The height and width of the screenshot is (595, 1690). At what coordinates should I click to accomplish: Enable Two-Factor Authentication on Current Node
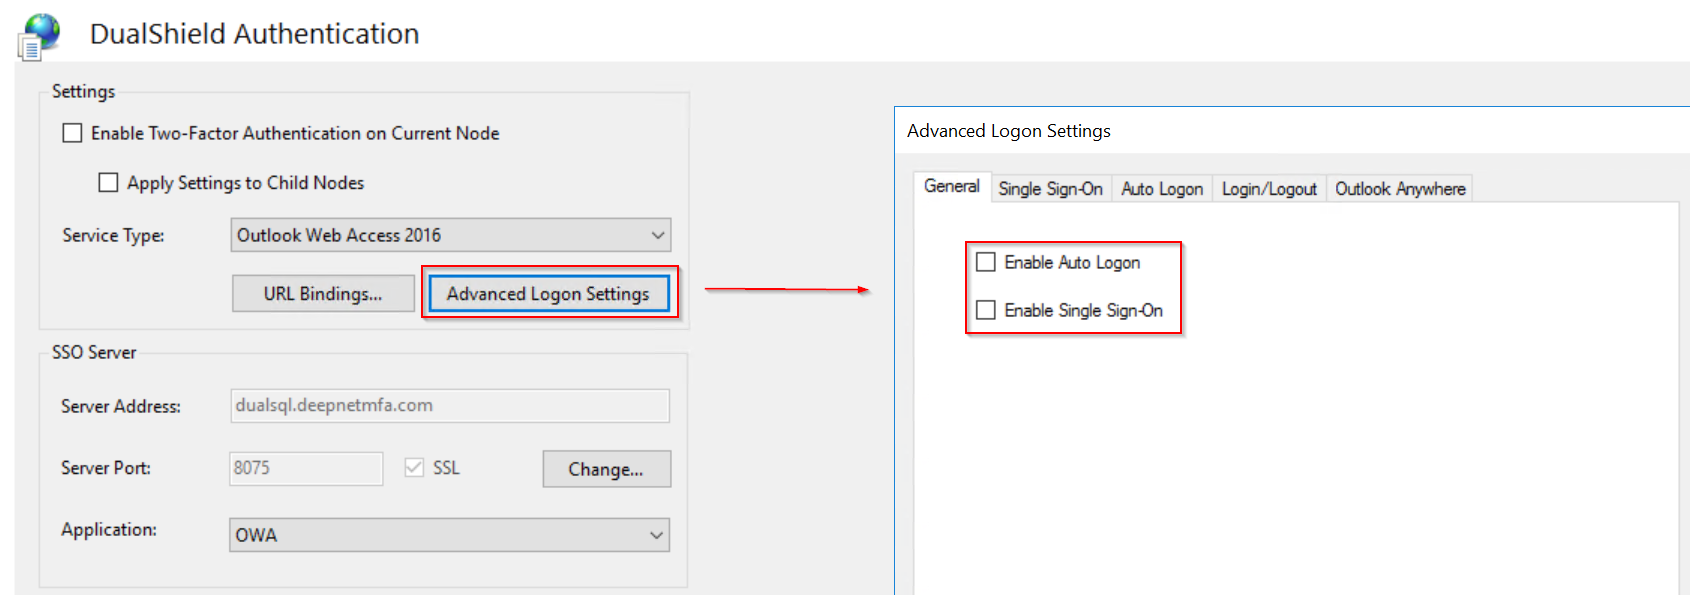(x=73, y=133)
